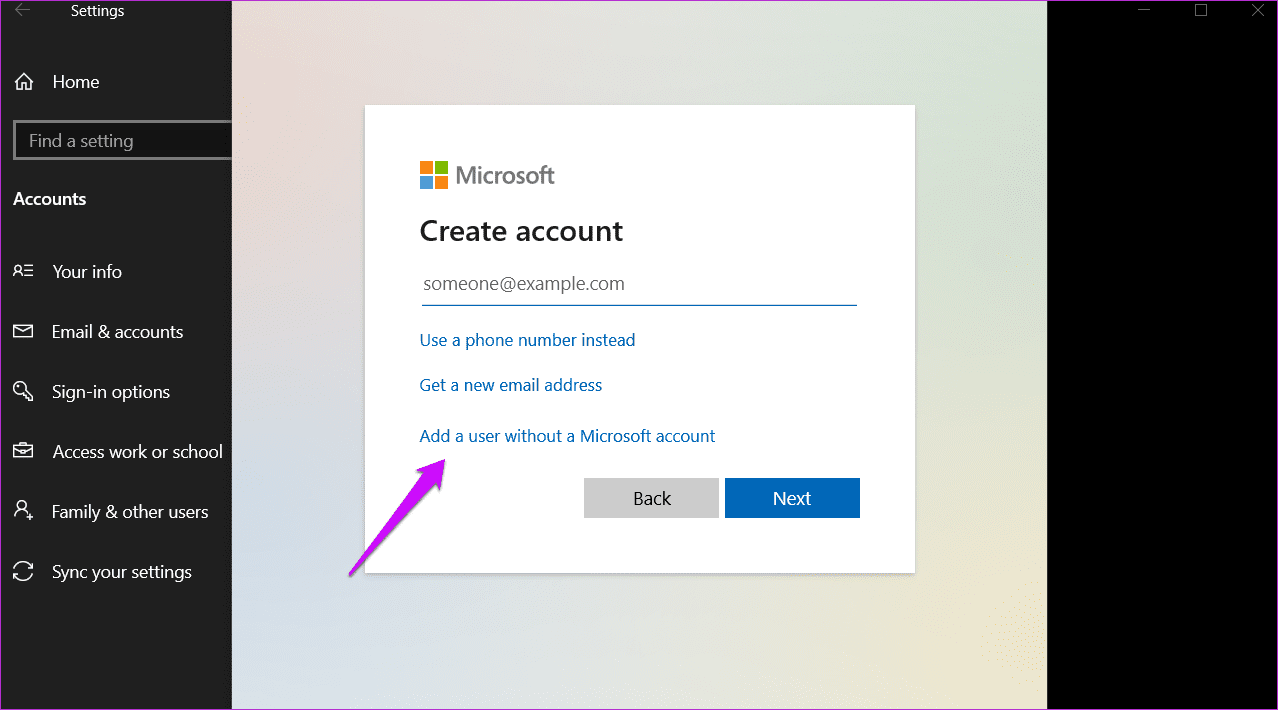
Task: Click the Accounts section heading
Action: (x=50, y=199)
